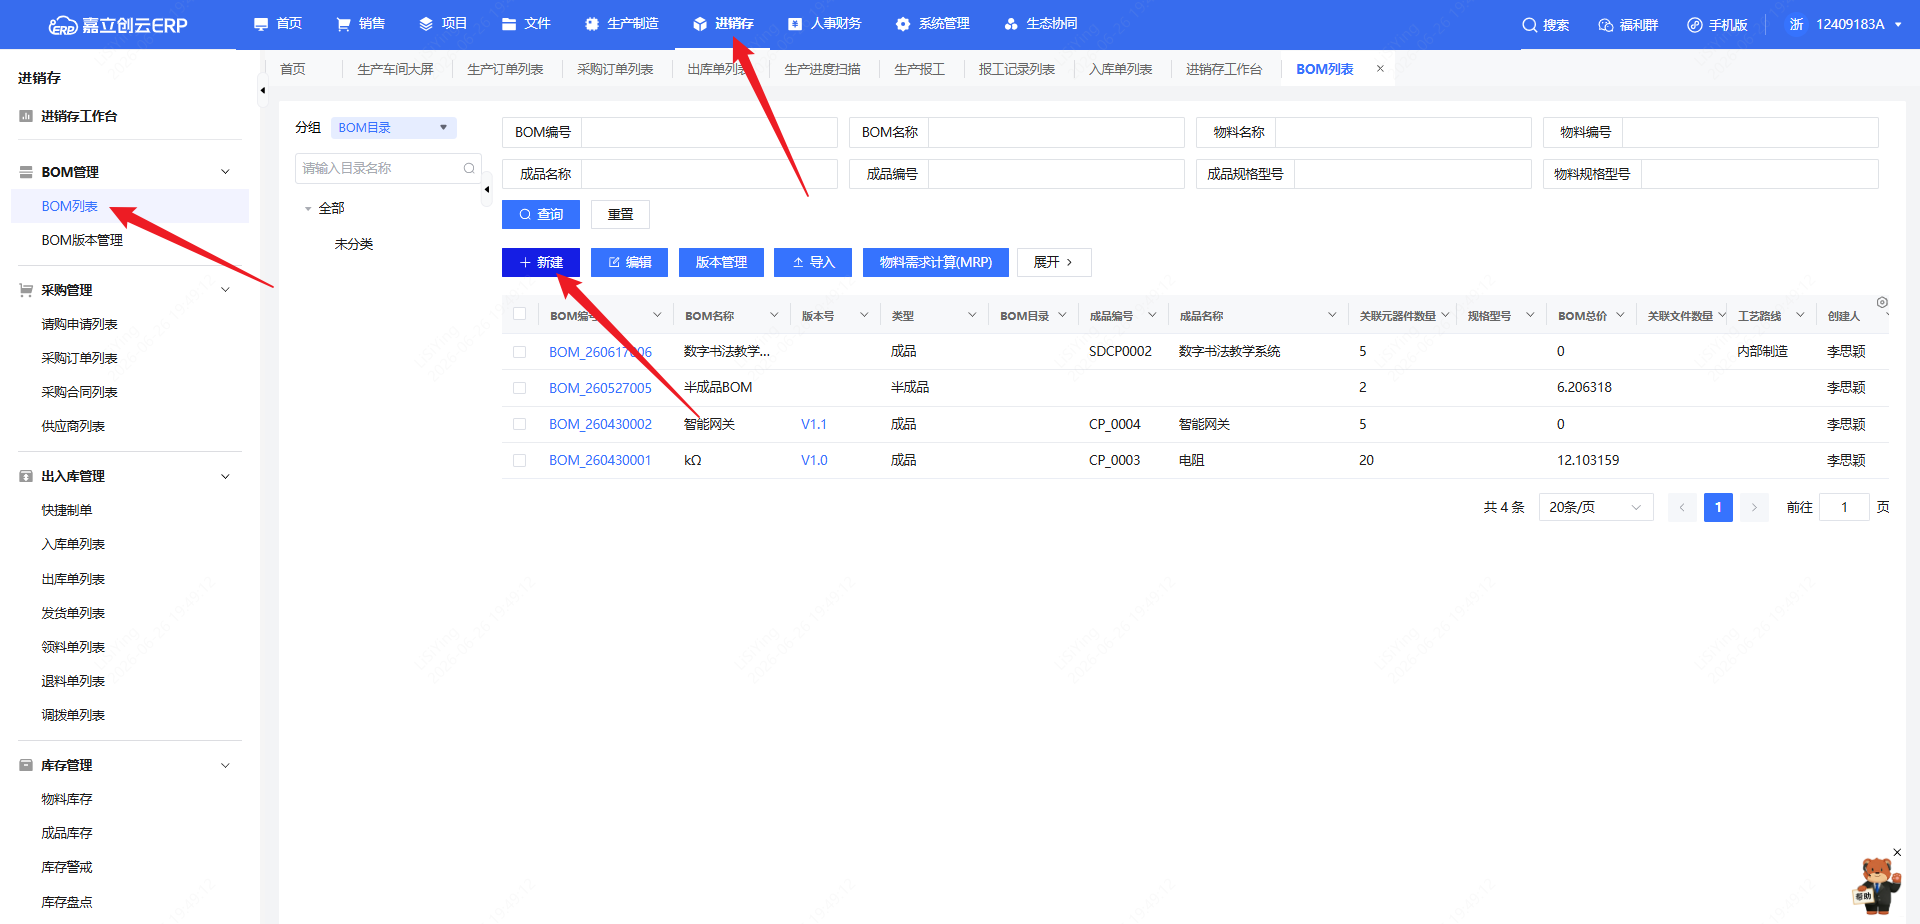
Task: Switch to the 生产车间大屏 tab
Action: point(395,69)
